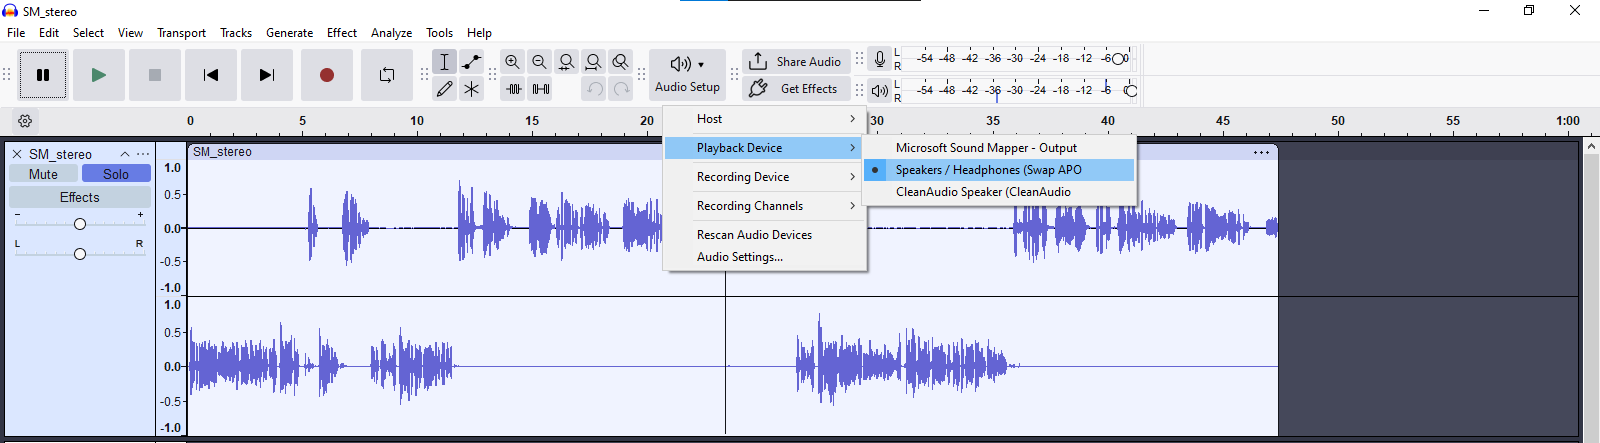Click the Share Audio button
This screenshot has width=1600, height=443.
[796, 62]
